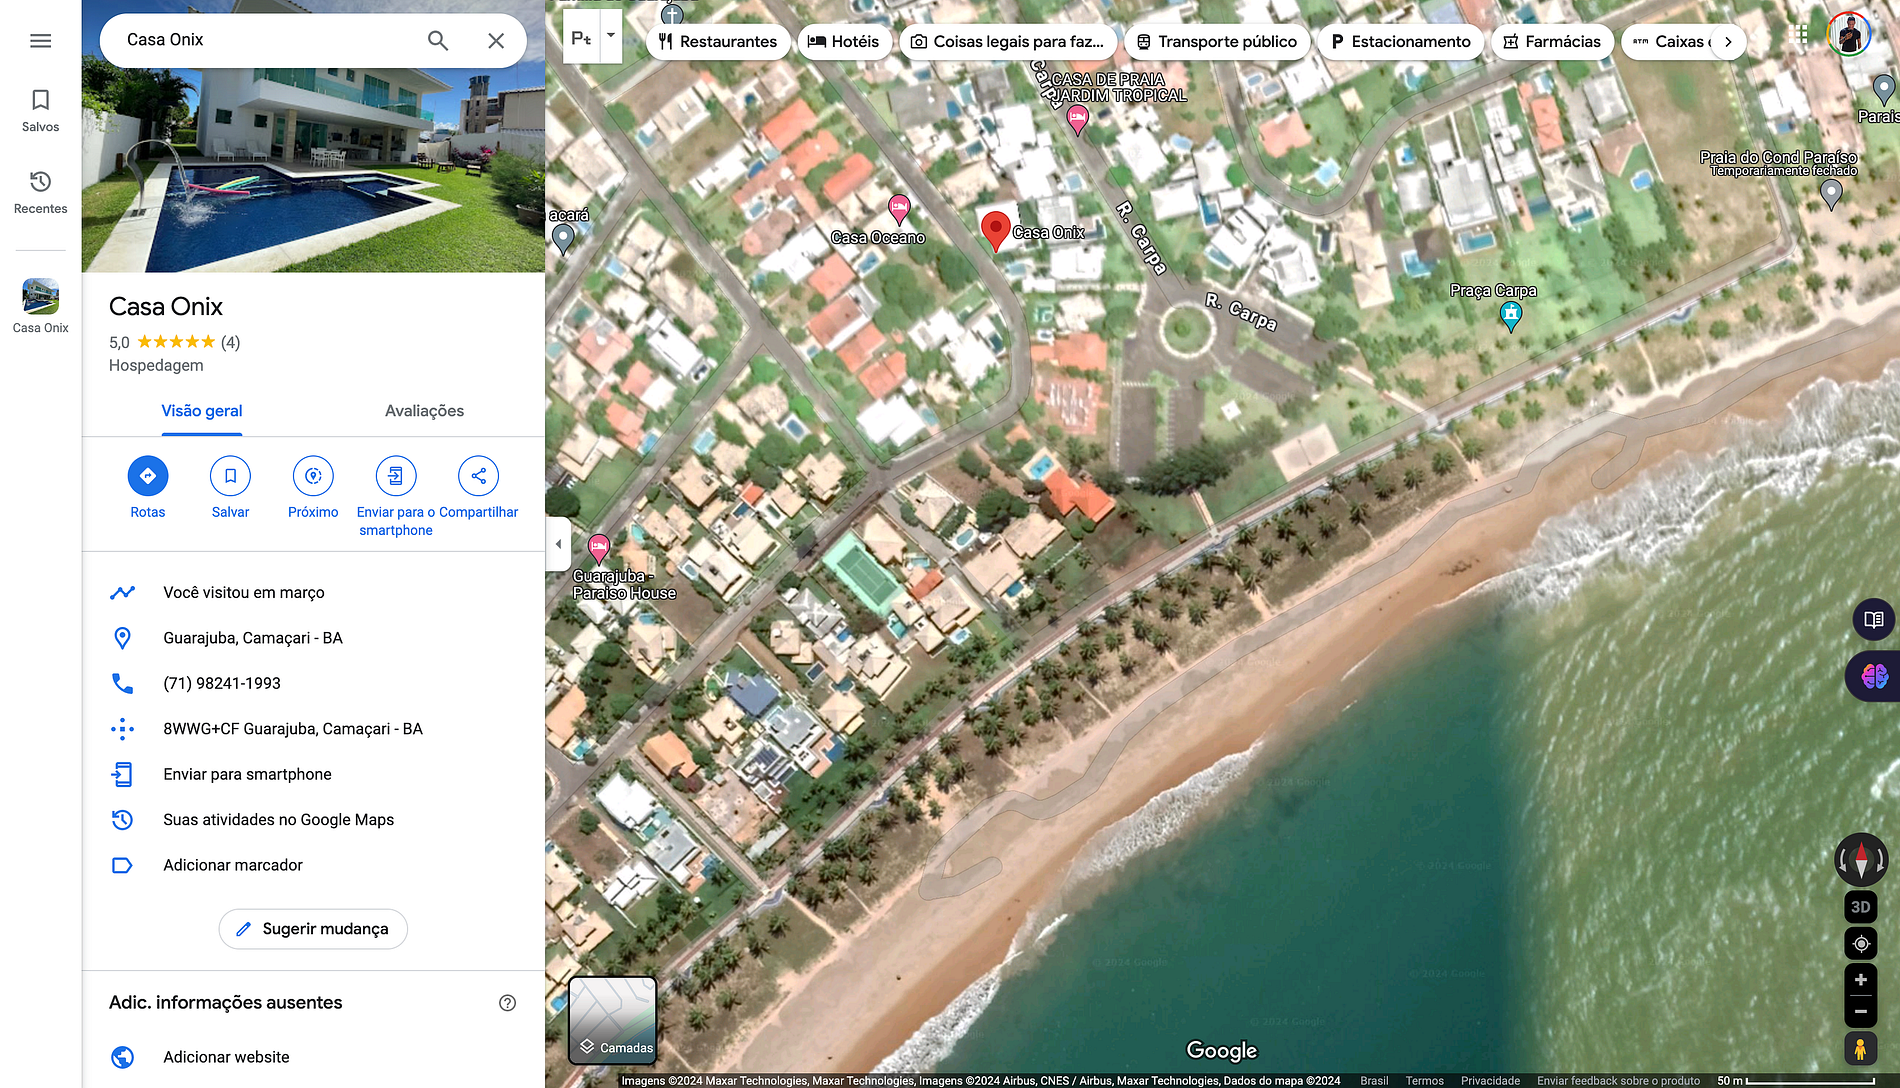Clear the search box with X
1900x1088 pixels.
click(496, 41)
